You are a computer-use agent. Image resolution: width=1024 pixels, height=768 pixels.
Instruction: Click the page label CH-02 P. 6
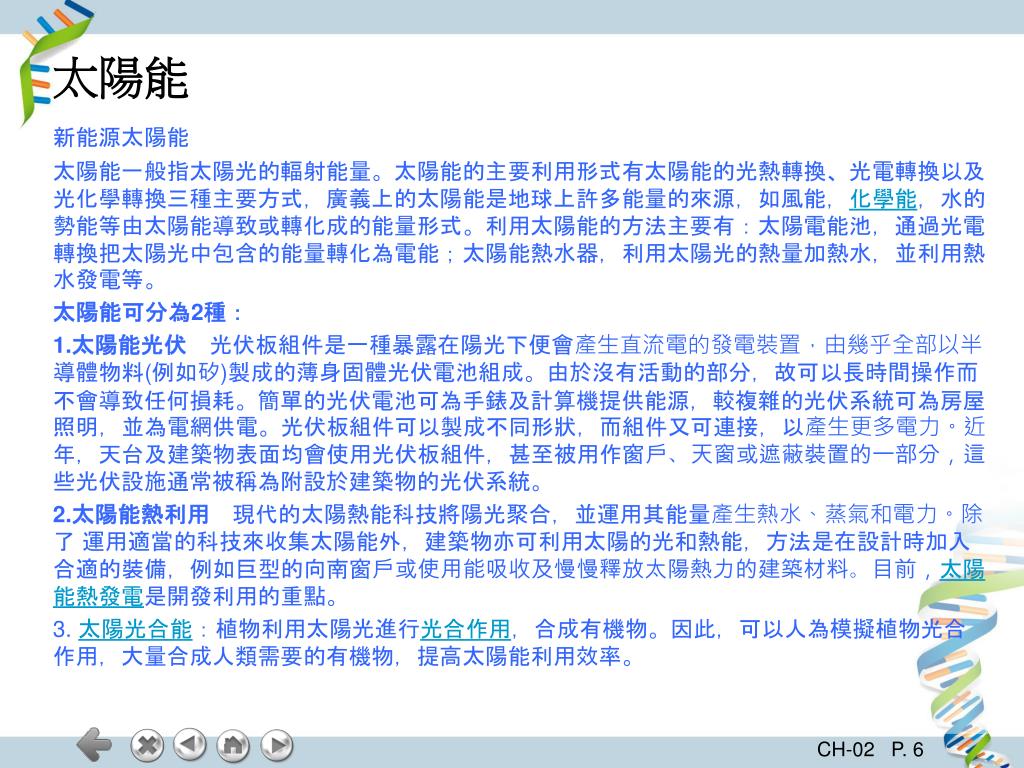870,749
